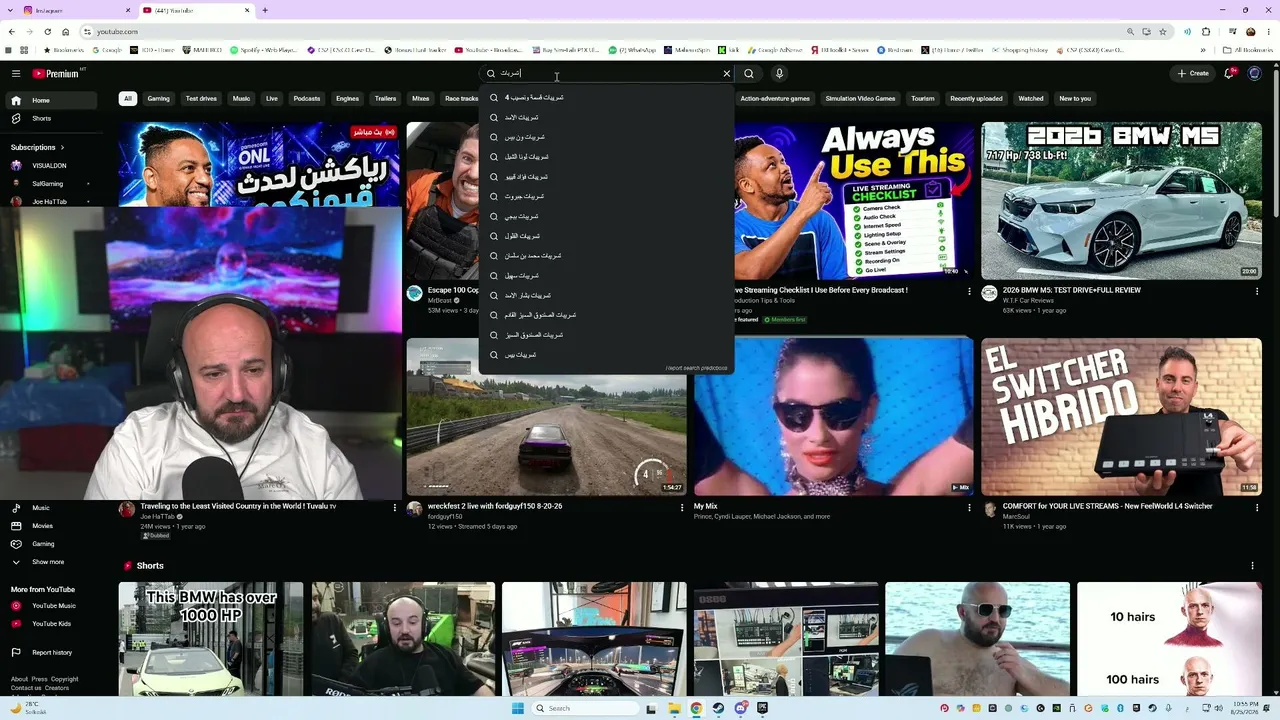The height and width of the screenshot is (720, 1280).
Task: Open YouTube notifications bell
Action: pyautogui.click(x=1231, y=73)
